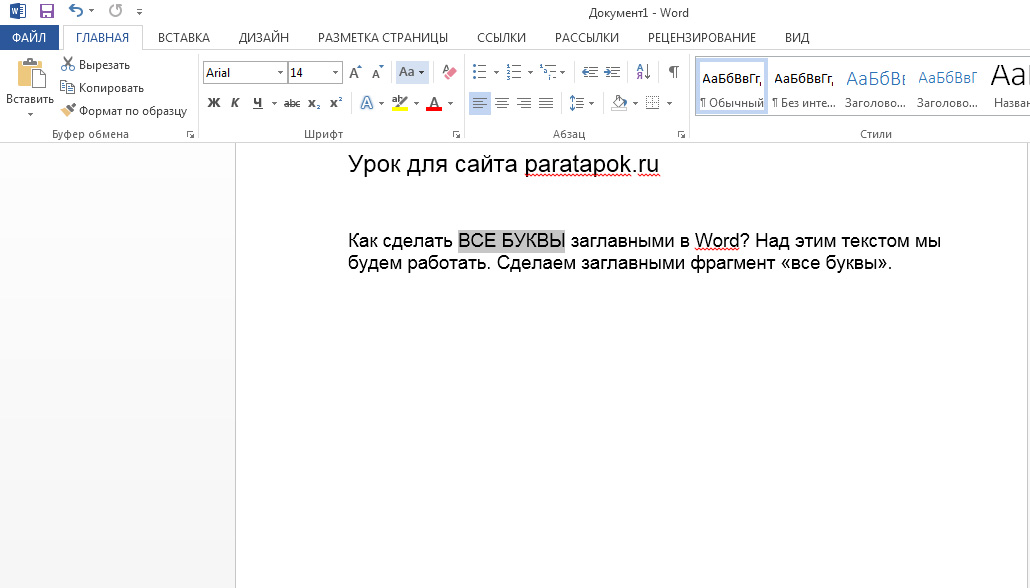The height and width of the screenshot is (588, 1030).
Task: Expand the Вставить paste options arrow
Action: (x=30, y=114)
